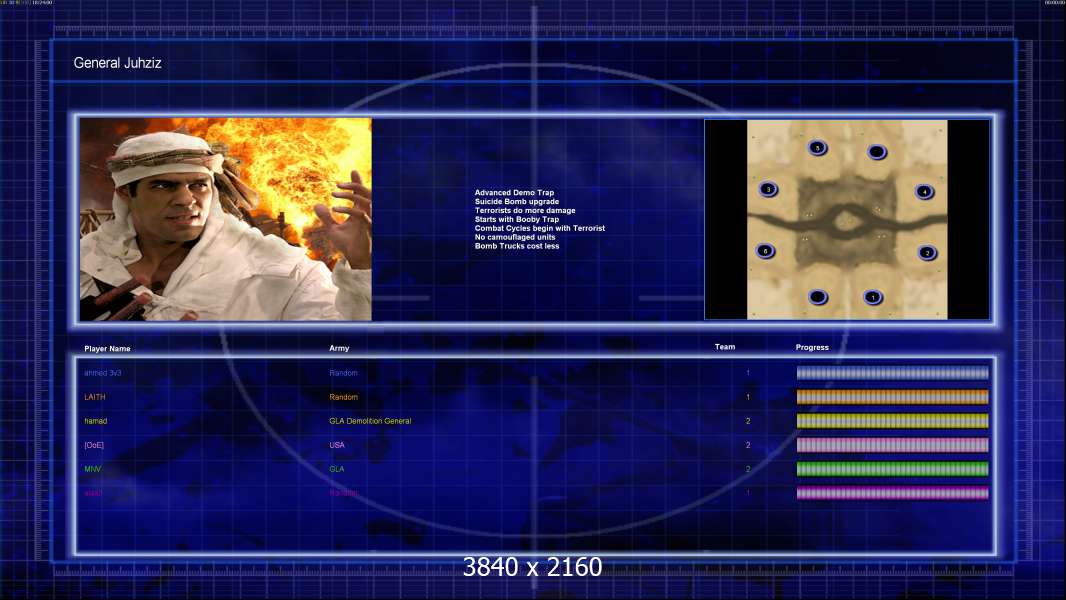Click Terrorists do more damage text
The image size is (1066, 600).
pyautogui.click(x=525, y=211)
